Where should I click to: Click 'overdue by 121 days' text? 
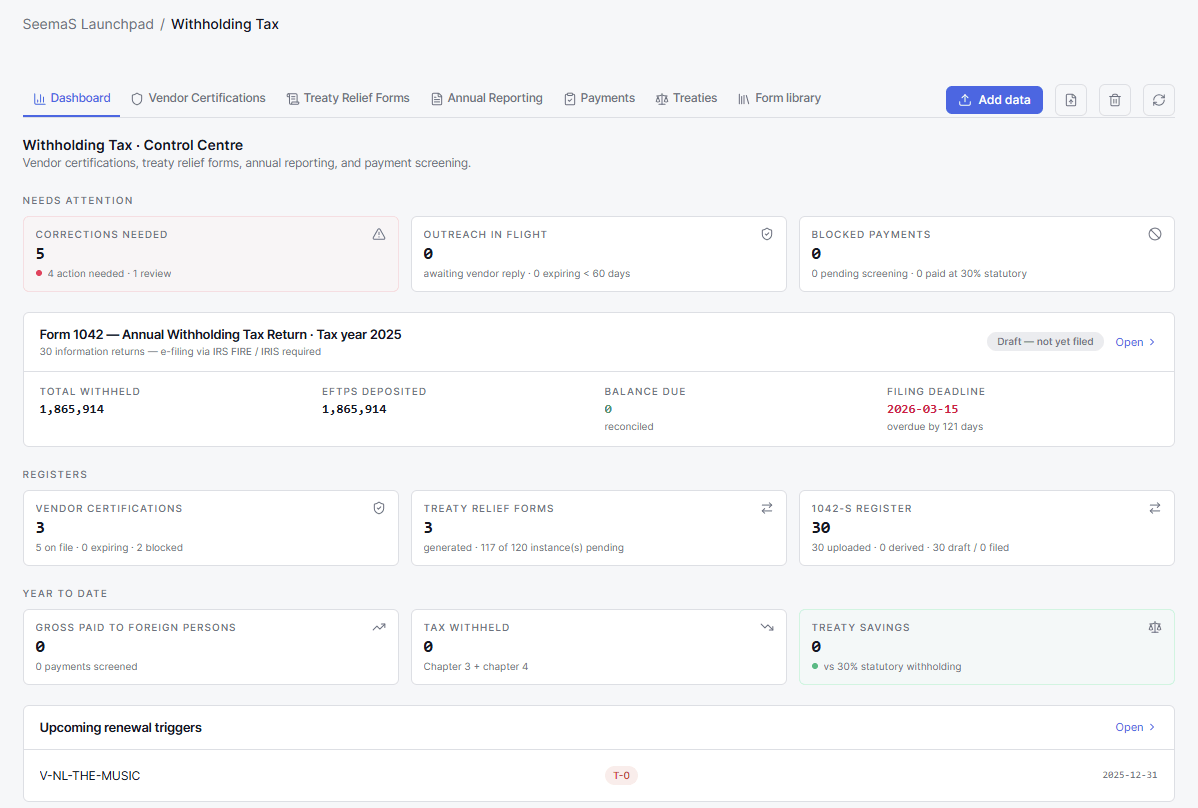click(x=934, y=427)
